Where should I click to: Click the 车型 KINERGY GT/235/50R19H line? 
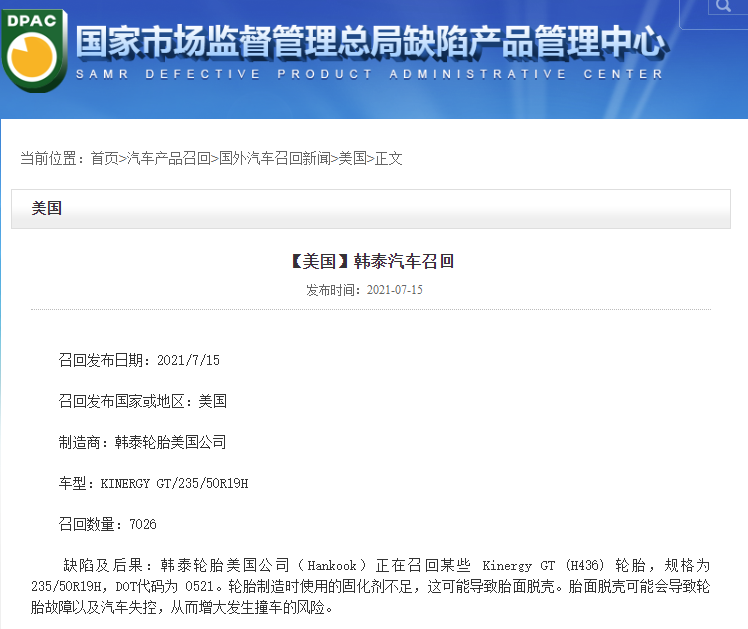click(x=153, y=483)
